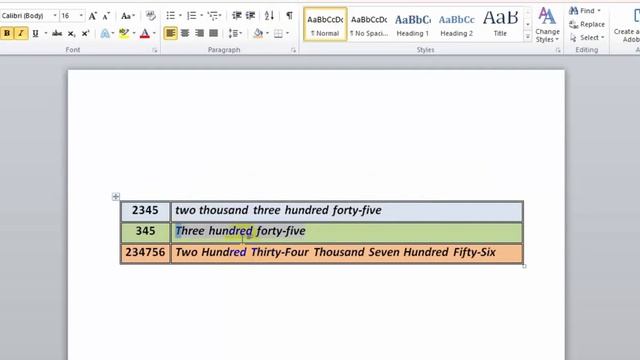Click Grow Font icon
Viewport: 640px width, 360px height.
(93, 16)
